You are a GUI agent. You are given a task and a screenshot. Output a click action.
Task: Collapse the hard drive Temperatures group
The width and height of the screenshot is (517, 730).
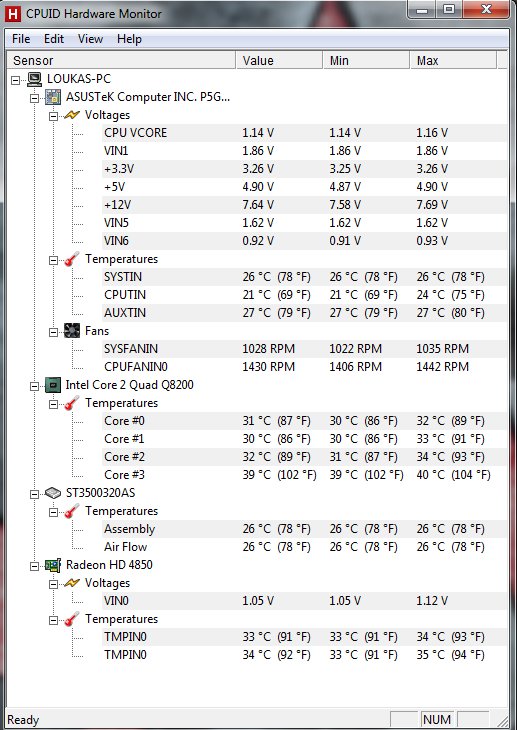[x=54, y=512]
